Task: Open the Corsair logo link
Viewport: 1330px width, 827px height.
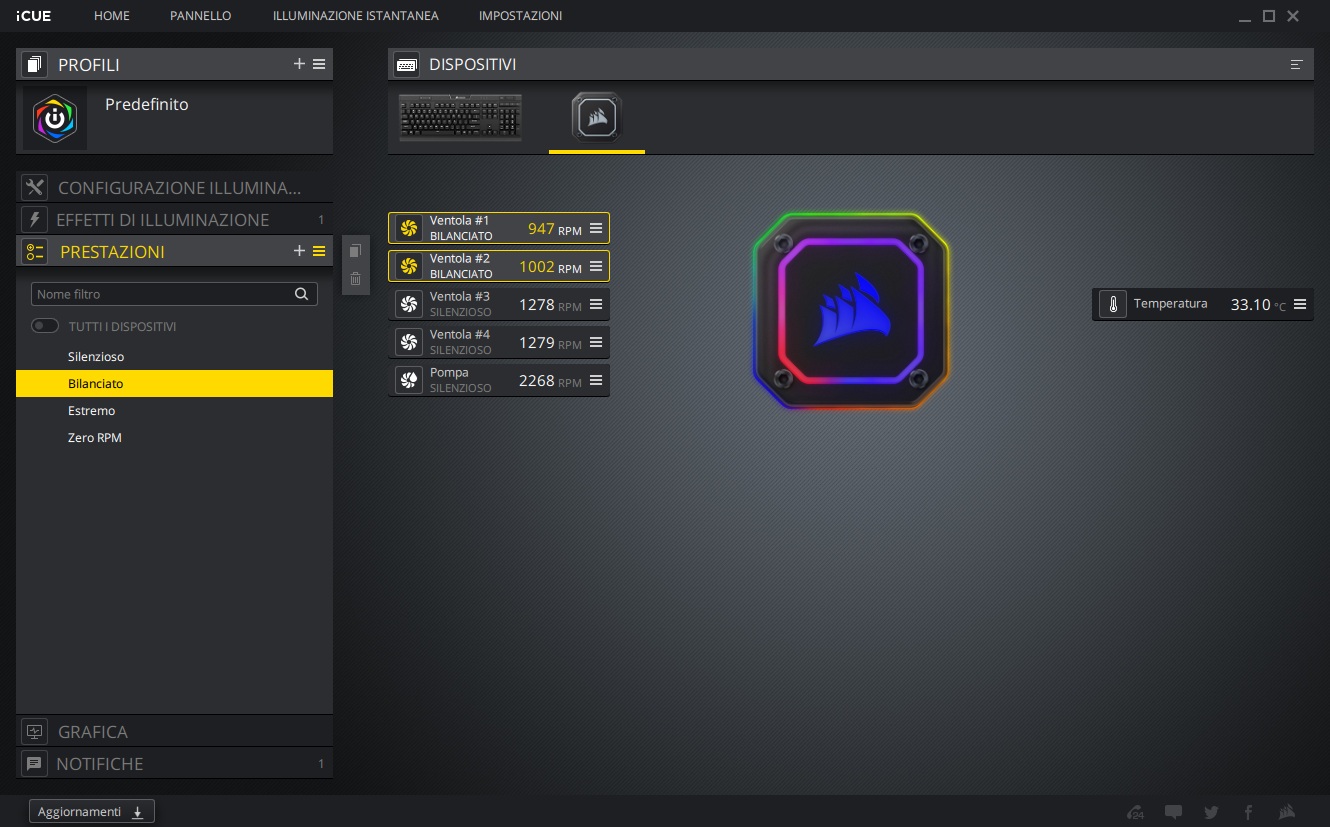Action: click(1287, 812)
